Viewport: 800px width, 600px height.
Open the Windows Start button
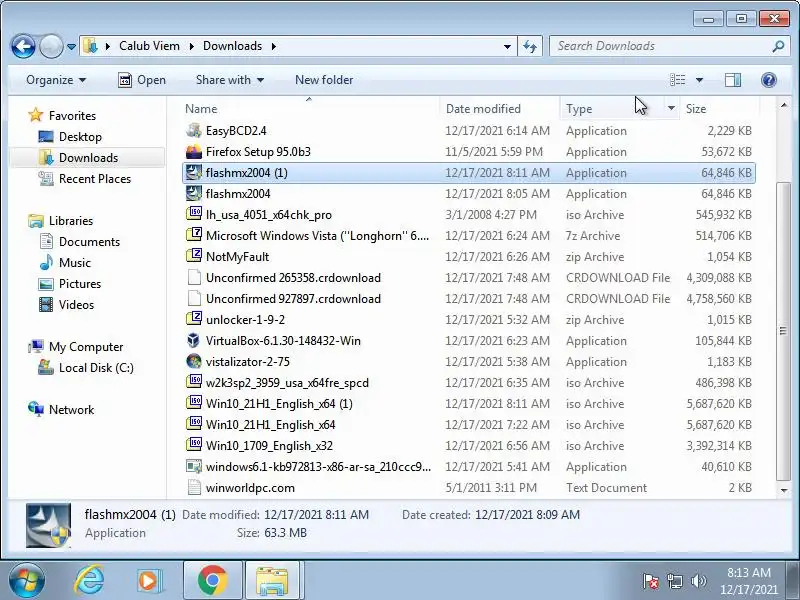tap(26, 581)
